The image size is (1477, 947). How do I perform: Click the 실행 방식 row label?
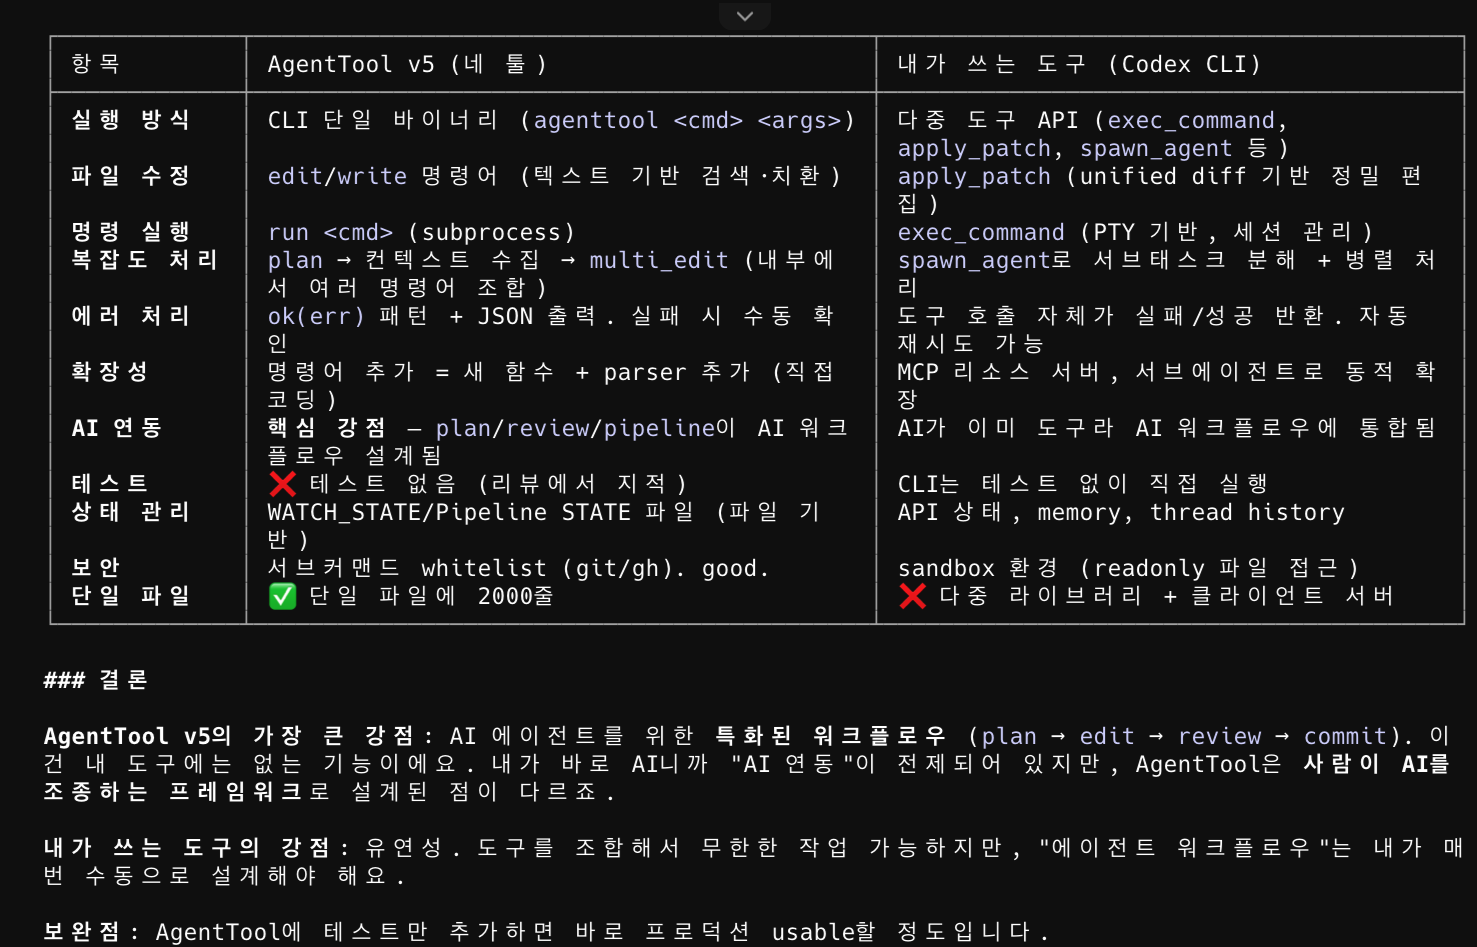pyautogui.click(x=131, y=120)
